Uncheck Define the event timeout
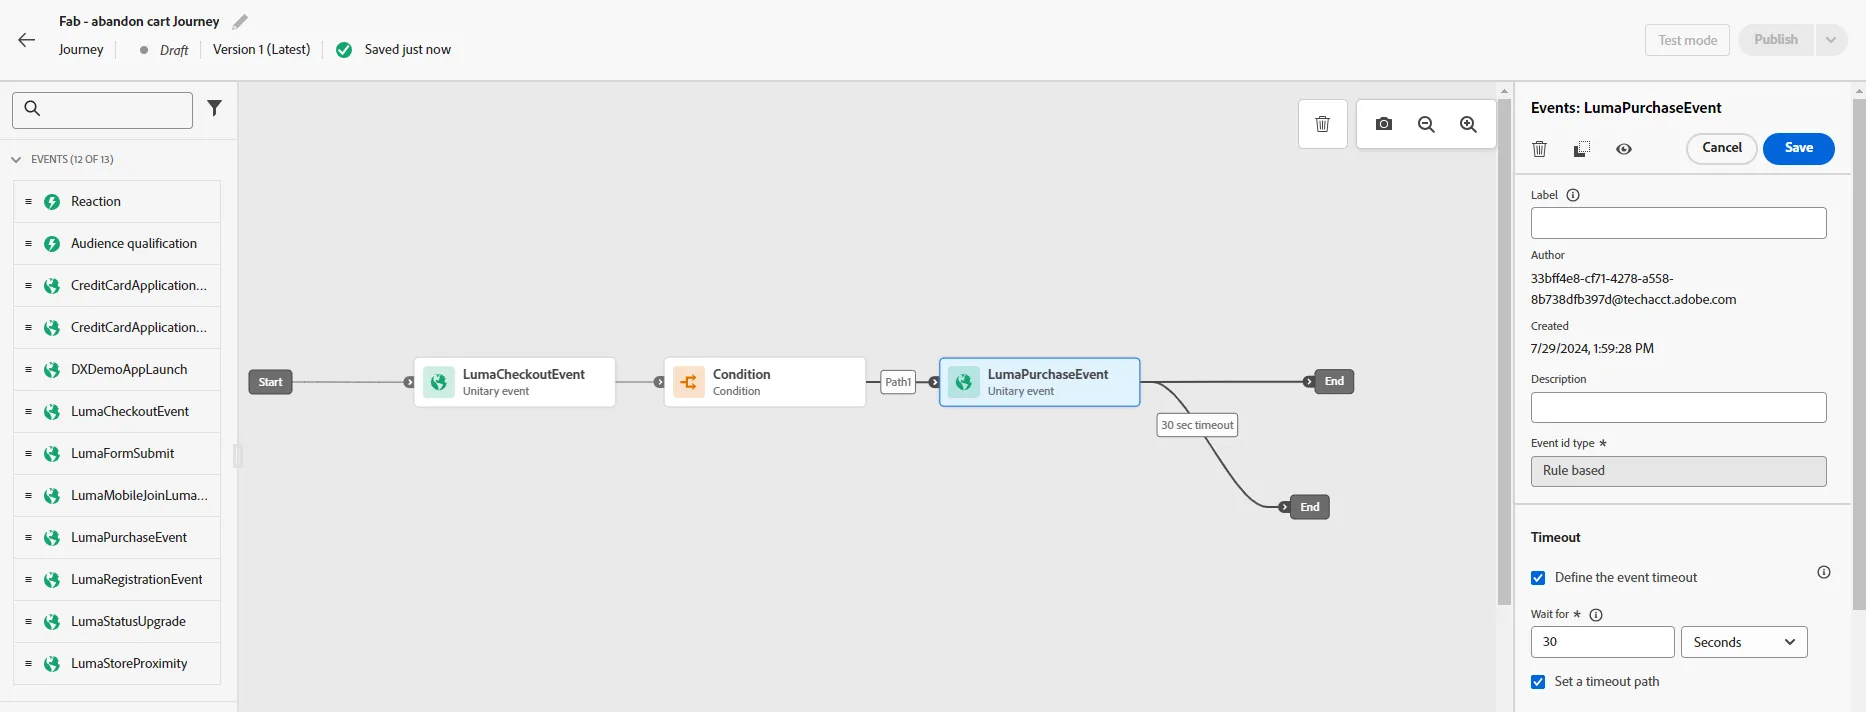 click(x=1538, y=578)
